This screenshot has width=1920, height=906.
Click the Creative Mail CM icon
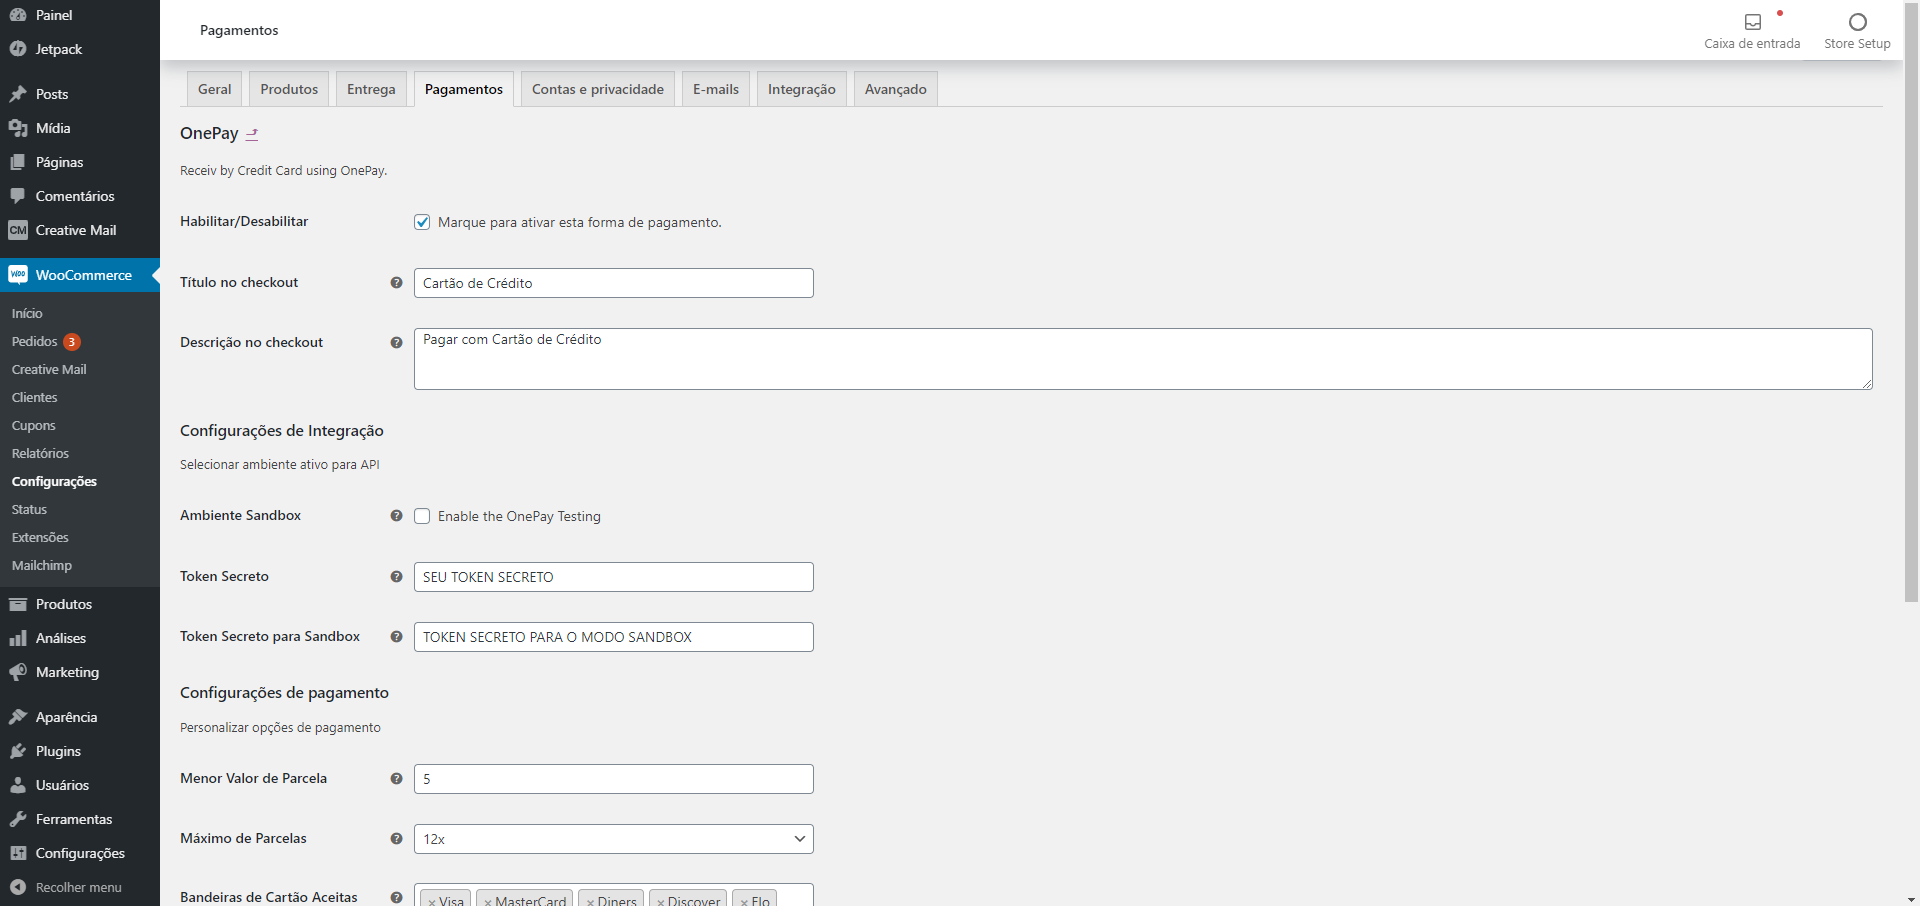[18, 230]
